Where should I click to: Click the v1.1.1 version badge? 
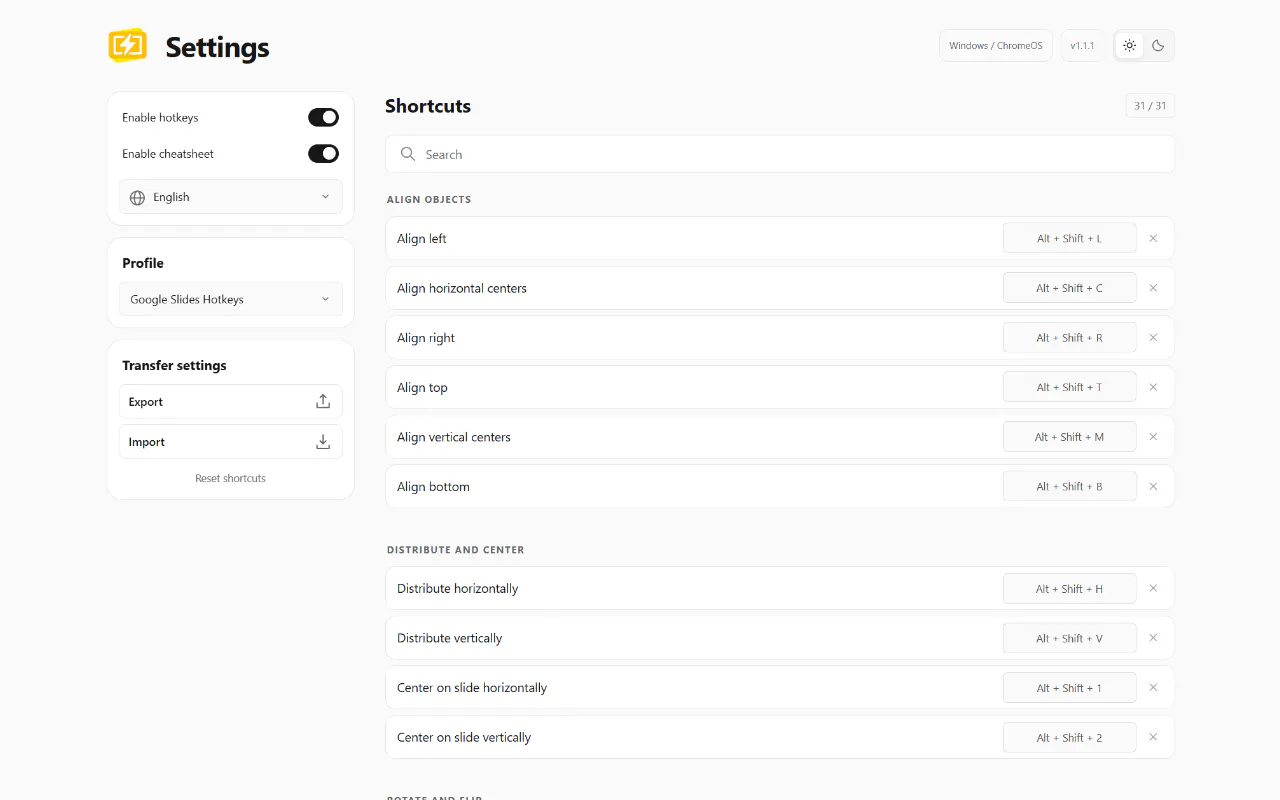[x=1082, y=46]
